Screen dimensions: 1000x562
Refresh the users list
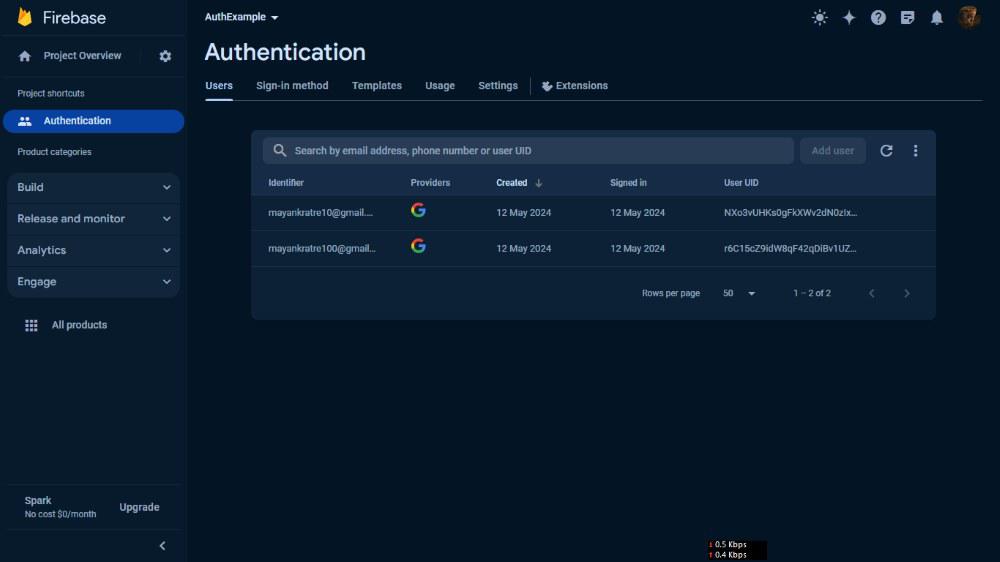coord(886,151)
